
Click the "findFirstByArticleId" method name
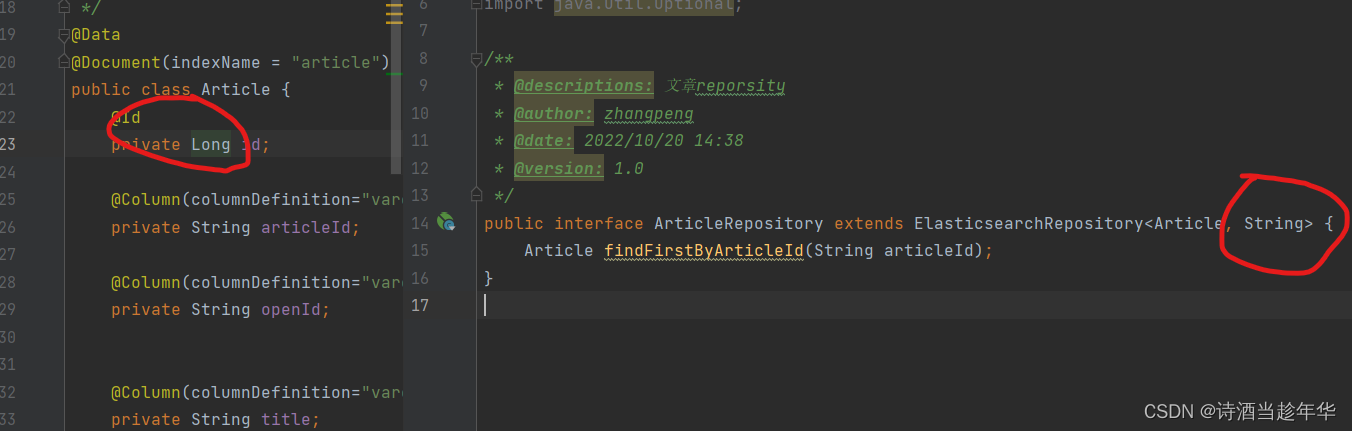click(704, 250)
